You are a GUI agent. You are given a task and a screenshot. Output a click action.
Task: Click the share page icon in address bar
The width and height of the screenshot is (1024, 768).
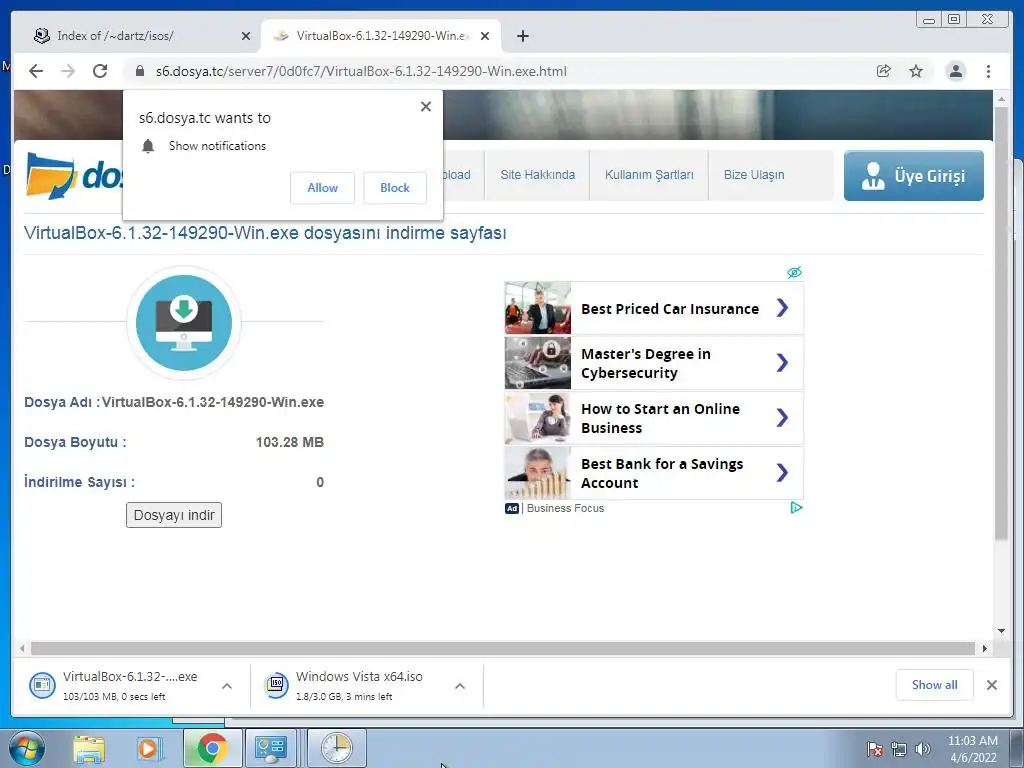click(884, 71)
